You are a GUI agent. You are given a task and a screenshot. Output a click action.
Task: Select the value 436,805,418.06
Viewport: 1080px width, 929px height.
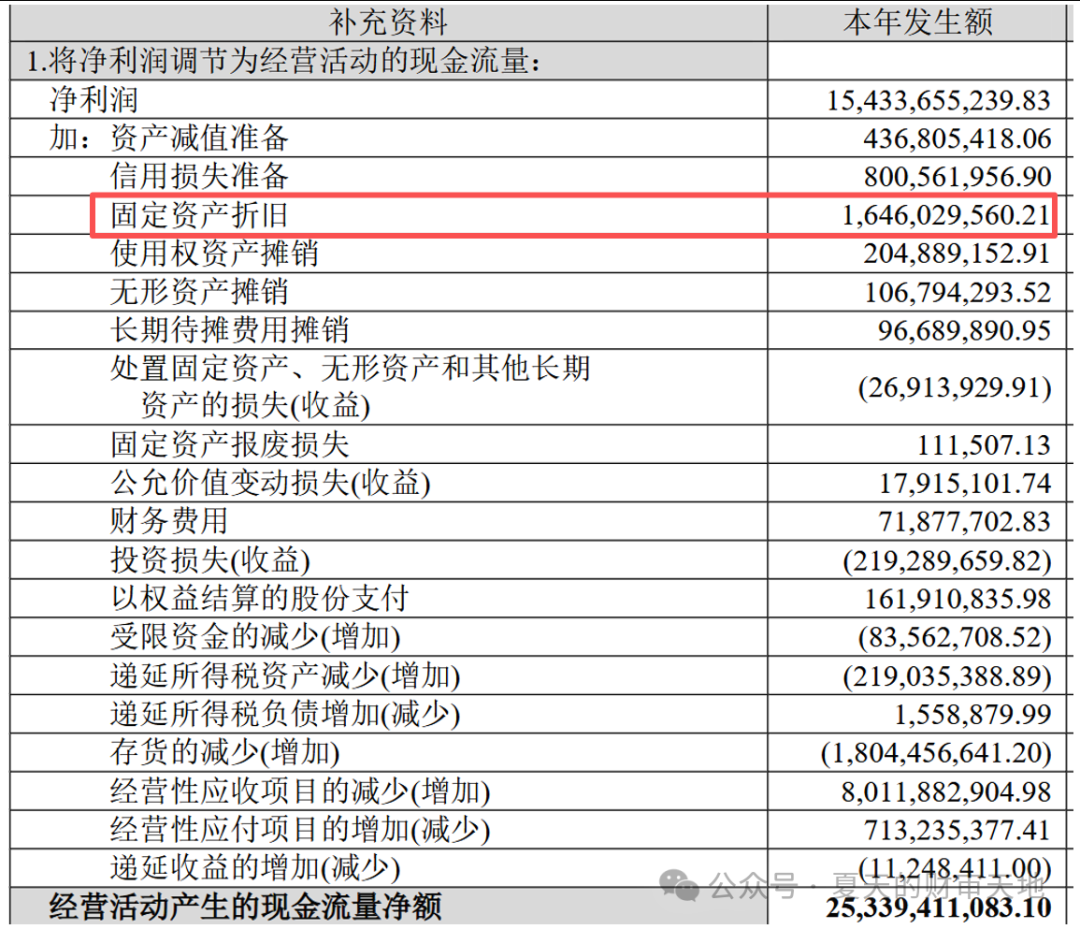coord(957,139)
